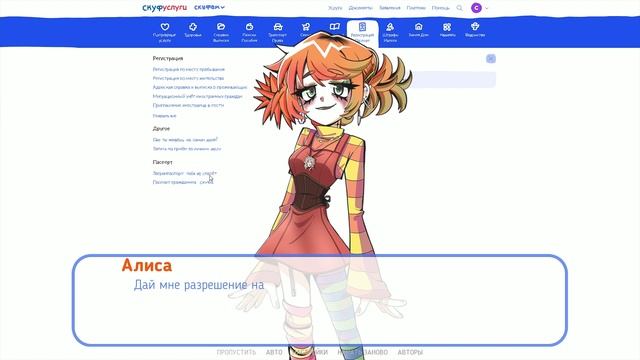This screenshot has width=640, height=360.
Task: Open the Health category cross icon
Action: (x=193, y=27)
